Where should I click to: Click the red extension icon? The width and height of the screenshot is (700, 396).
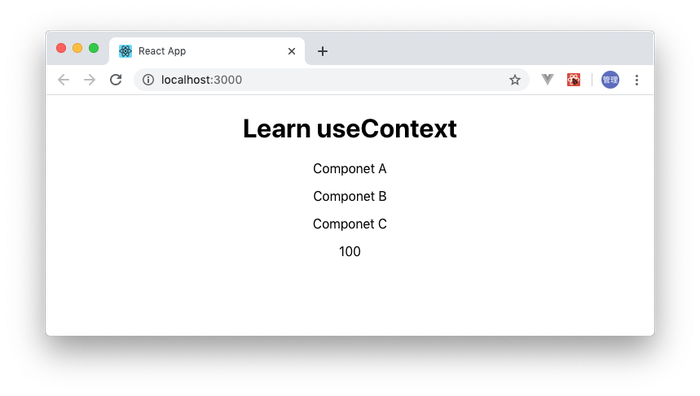click(x=574, y=80)
